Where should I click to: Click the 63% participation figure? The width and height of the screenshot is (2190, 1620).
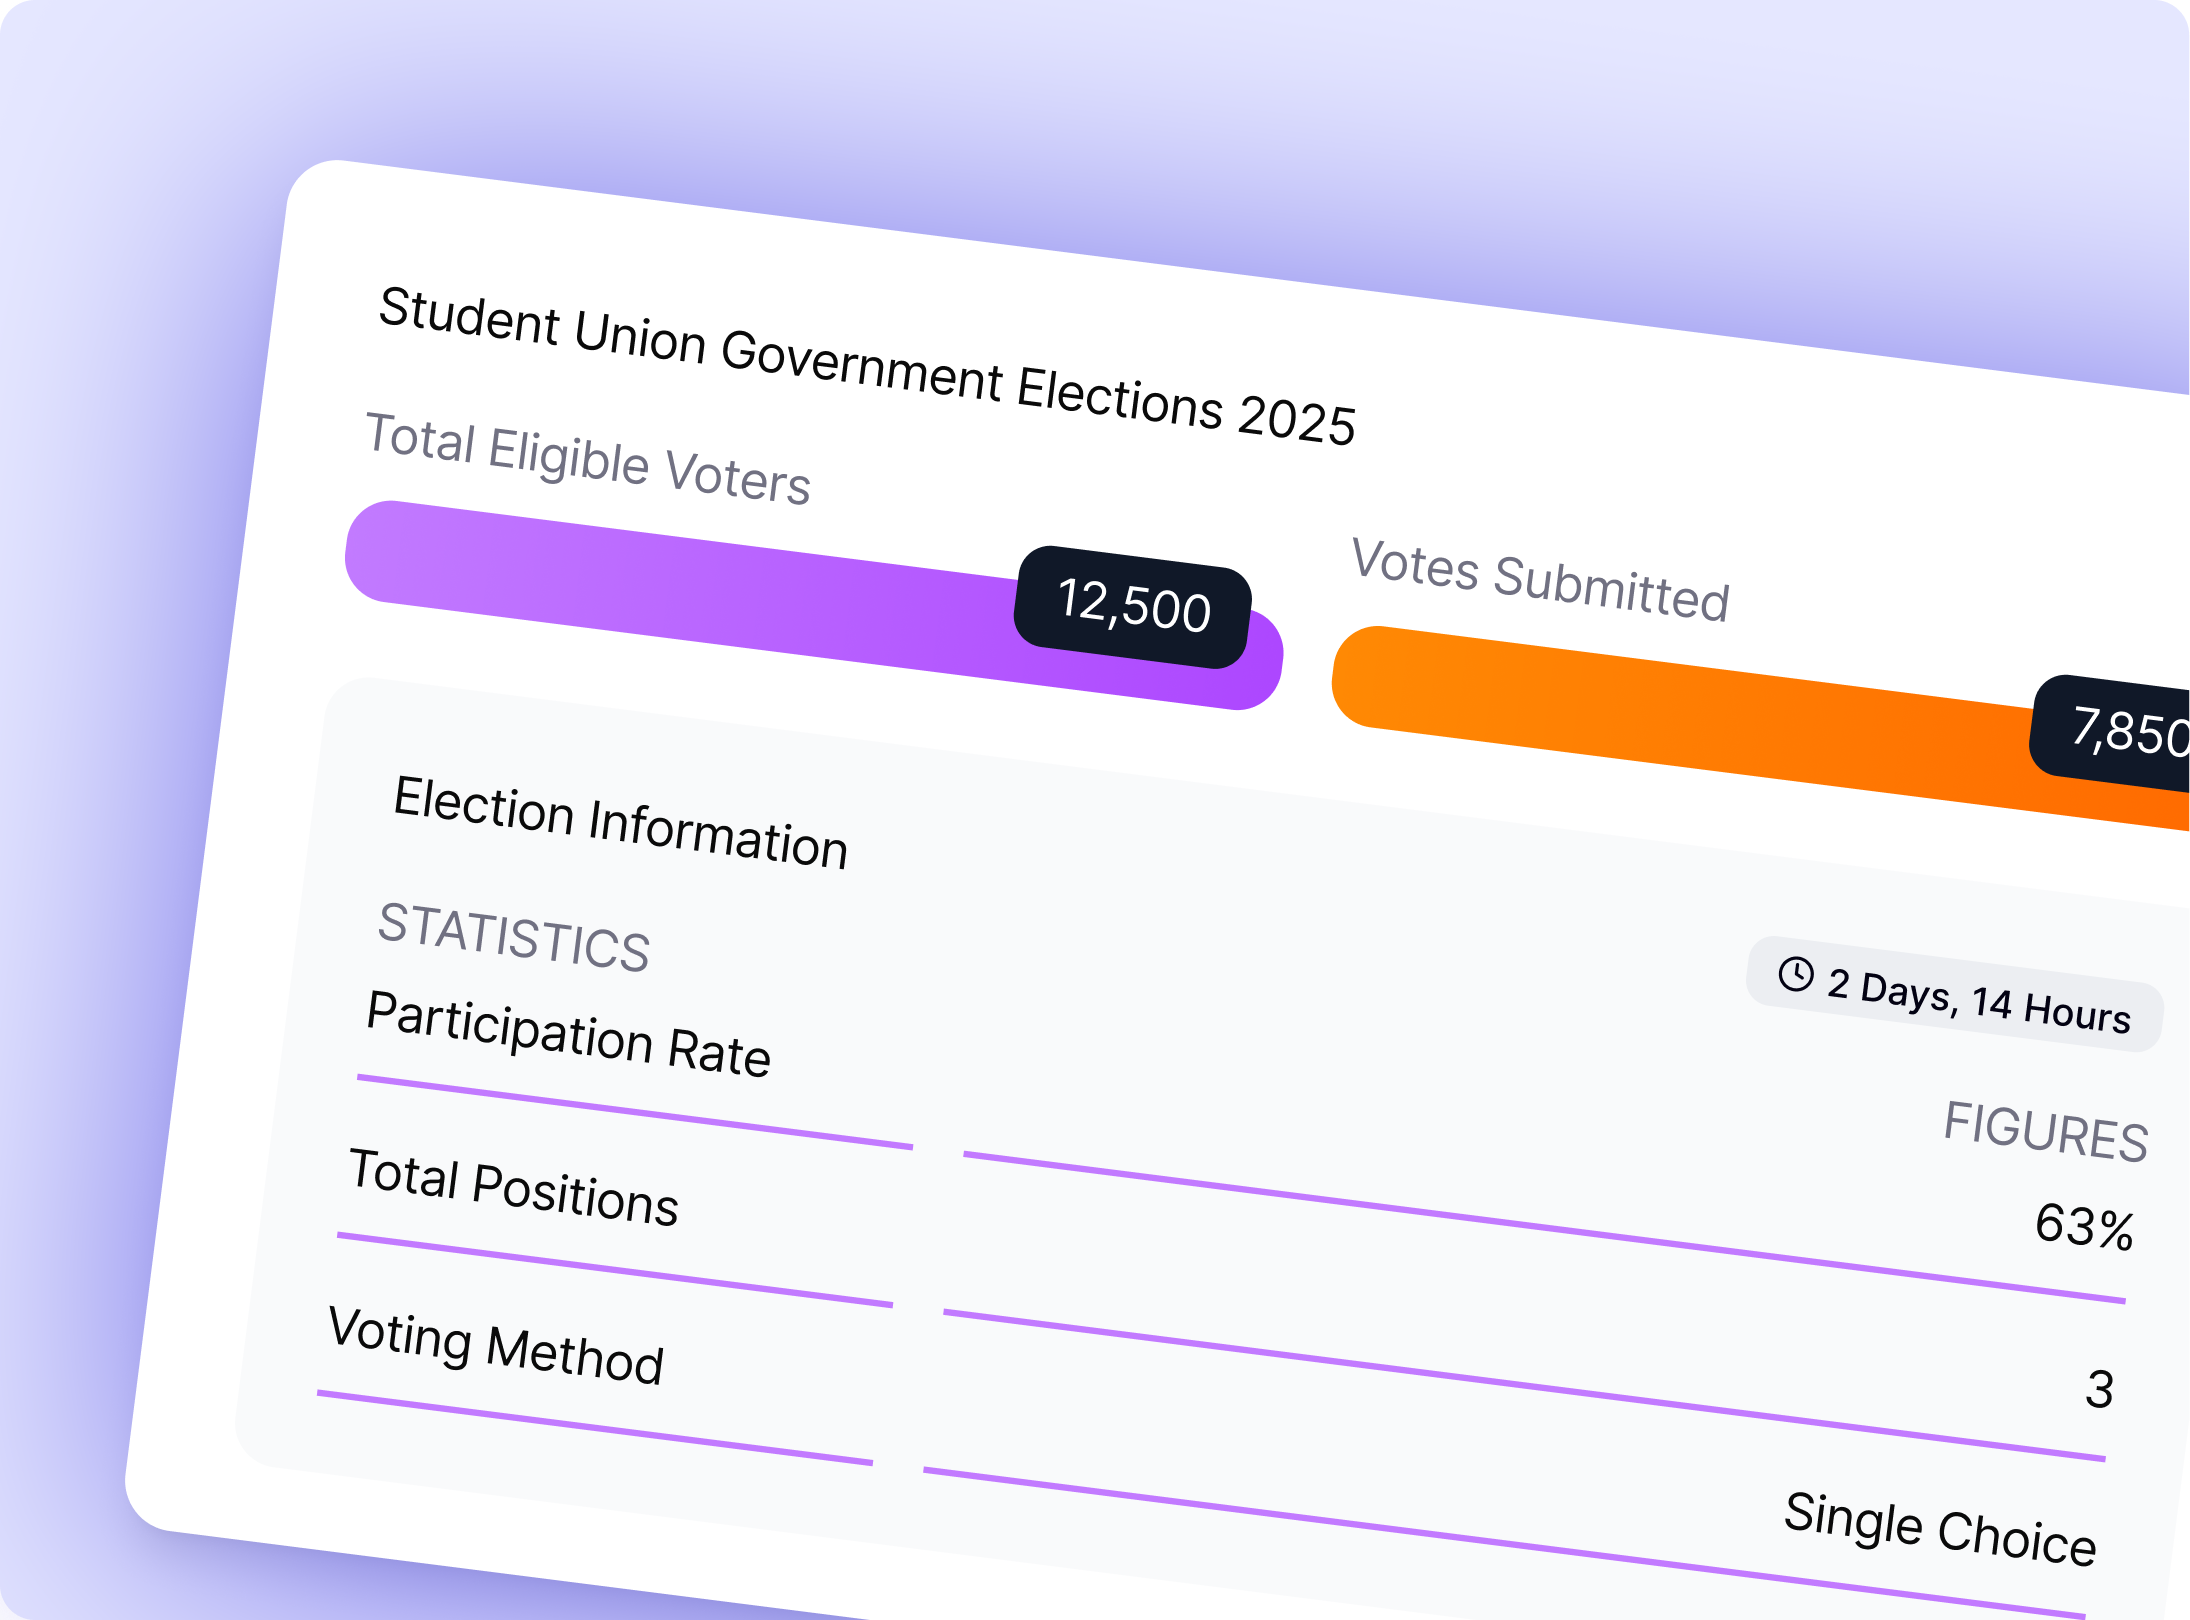(x=2084, y=1226)
